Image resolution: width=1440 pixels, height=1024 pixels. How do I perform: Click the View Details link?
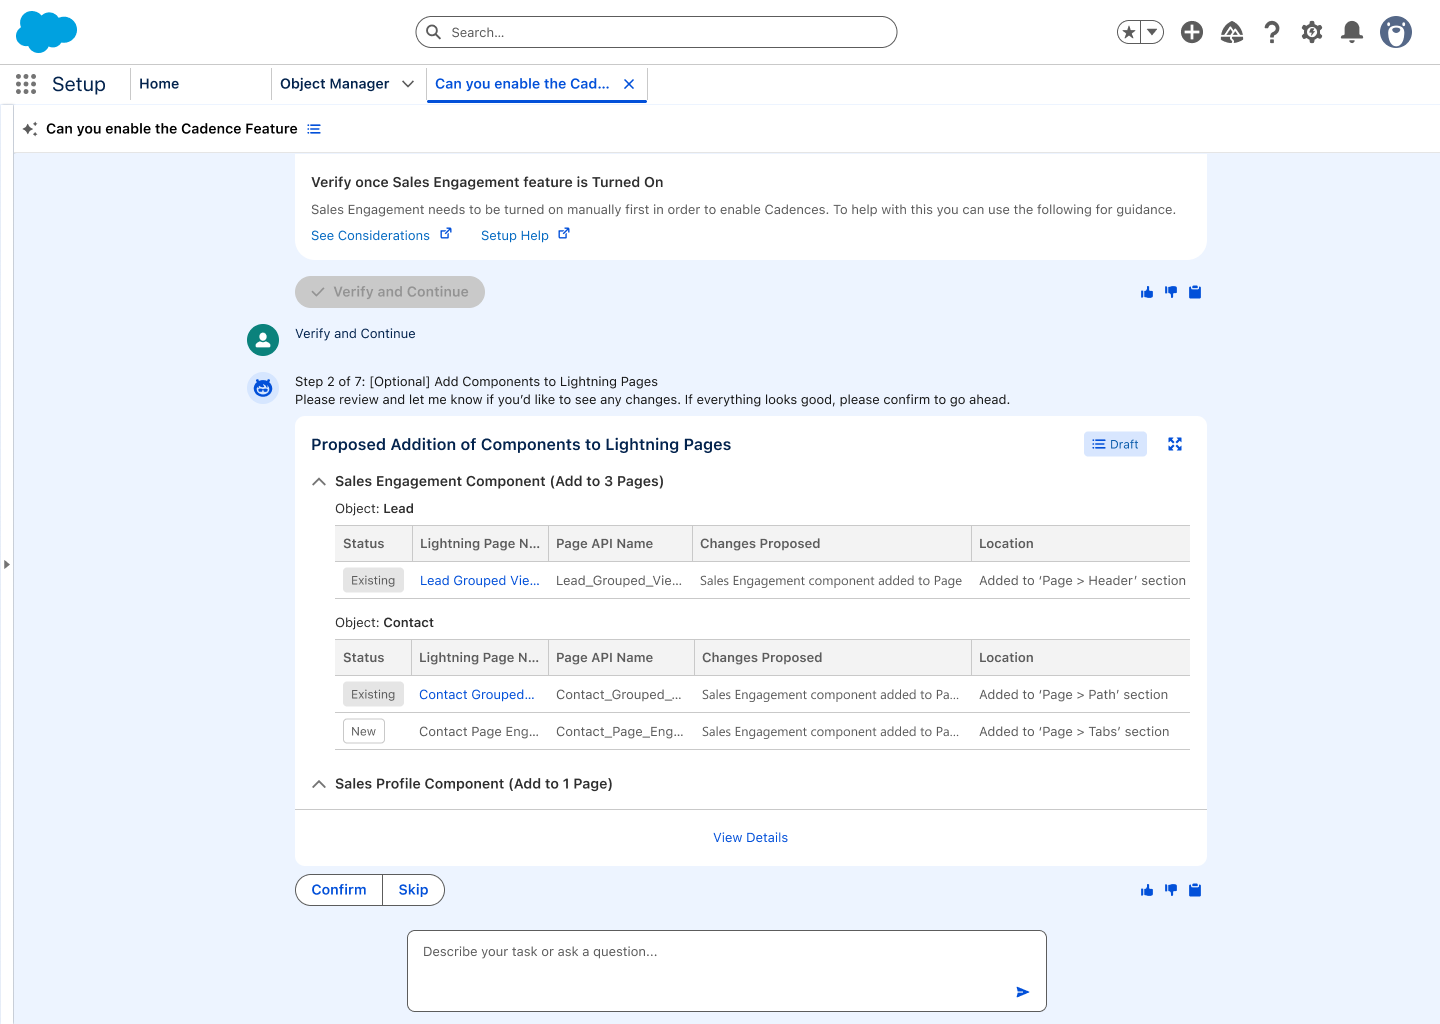[751, 838]
